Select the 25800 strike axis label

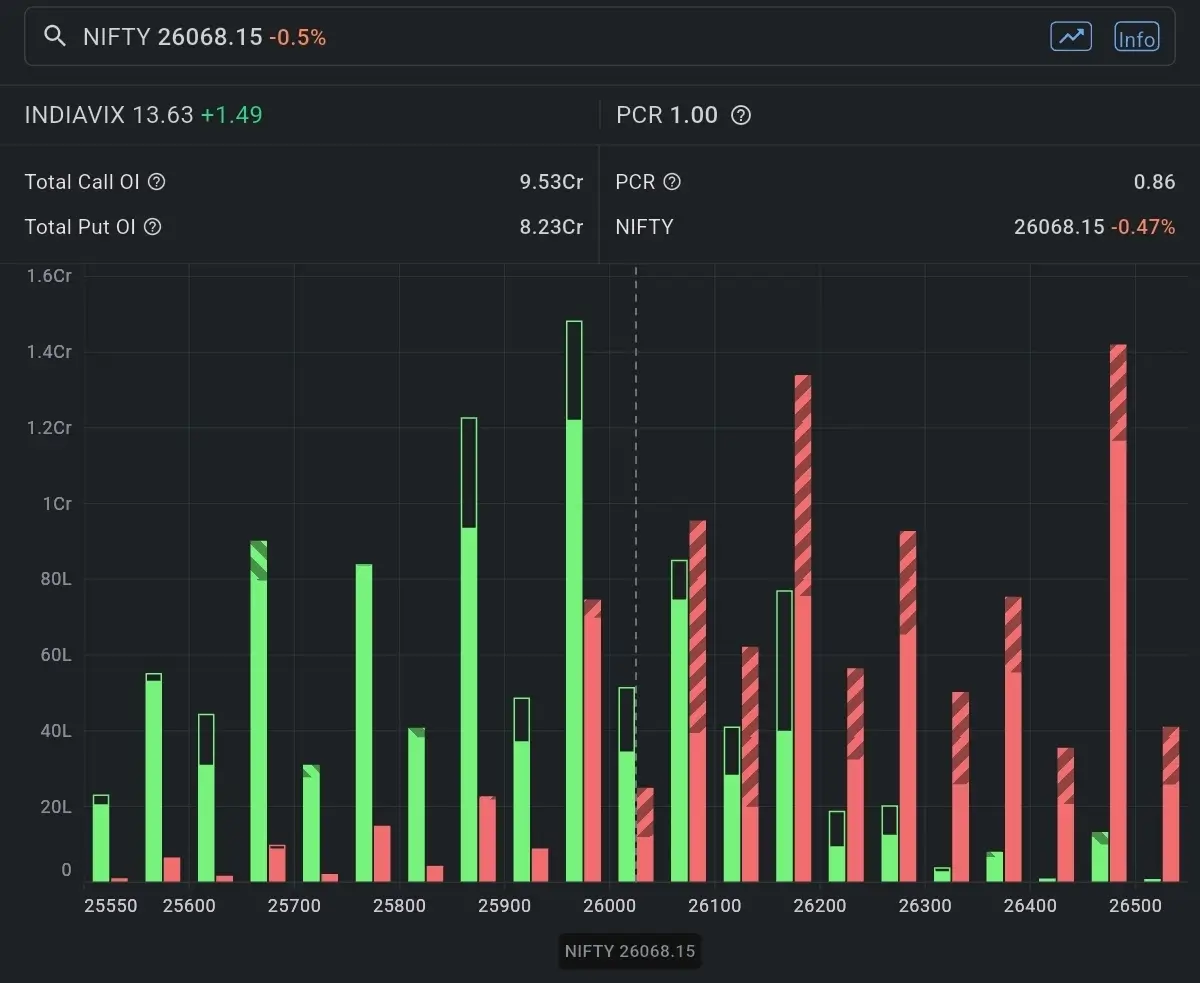point(399,906)
